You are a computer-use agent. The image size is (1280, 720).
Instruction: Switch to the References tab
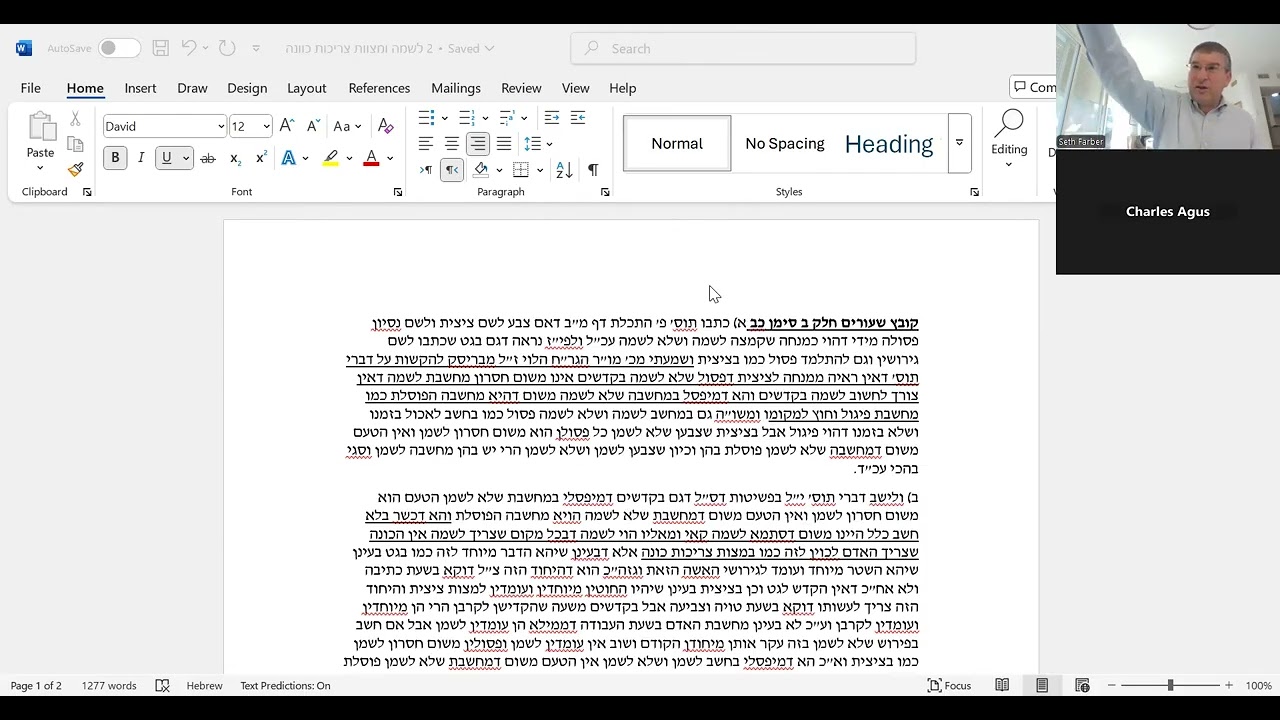click(x=379, y=88)
